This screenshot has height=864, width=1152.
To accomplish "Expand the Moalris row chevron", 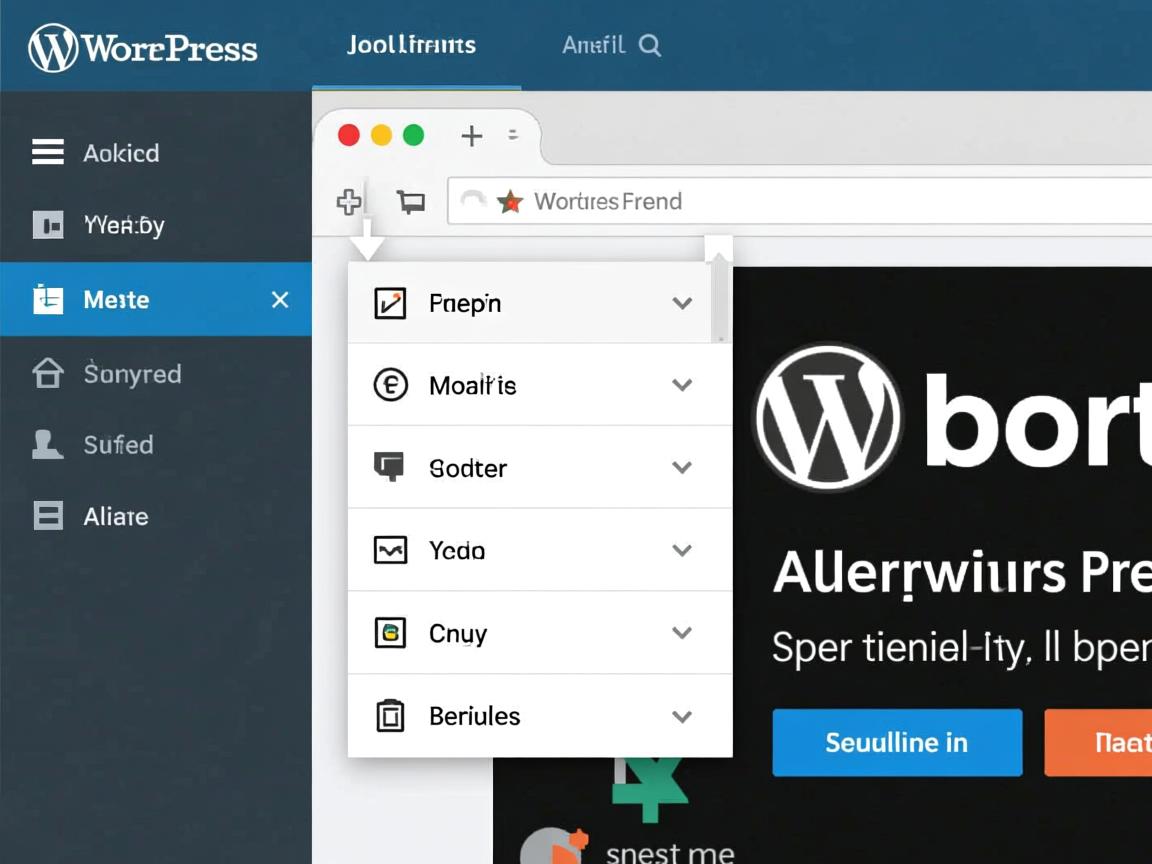I will [682, 385].
